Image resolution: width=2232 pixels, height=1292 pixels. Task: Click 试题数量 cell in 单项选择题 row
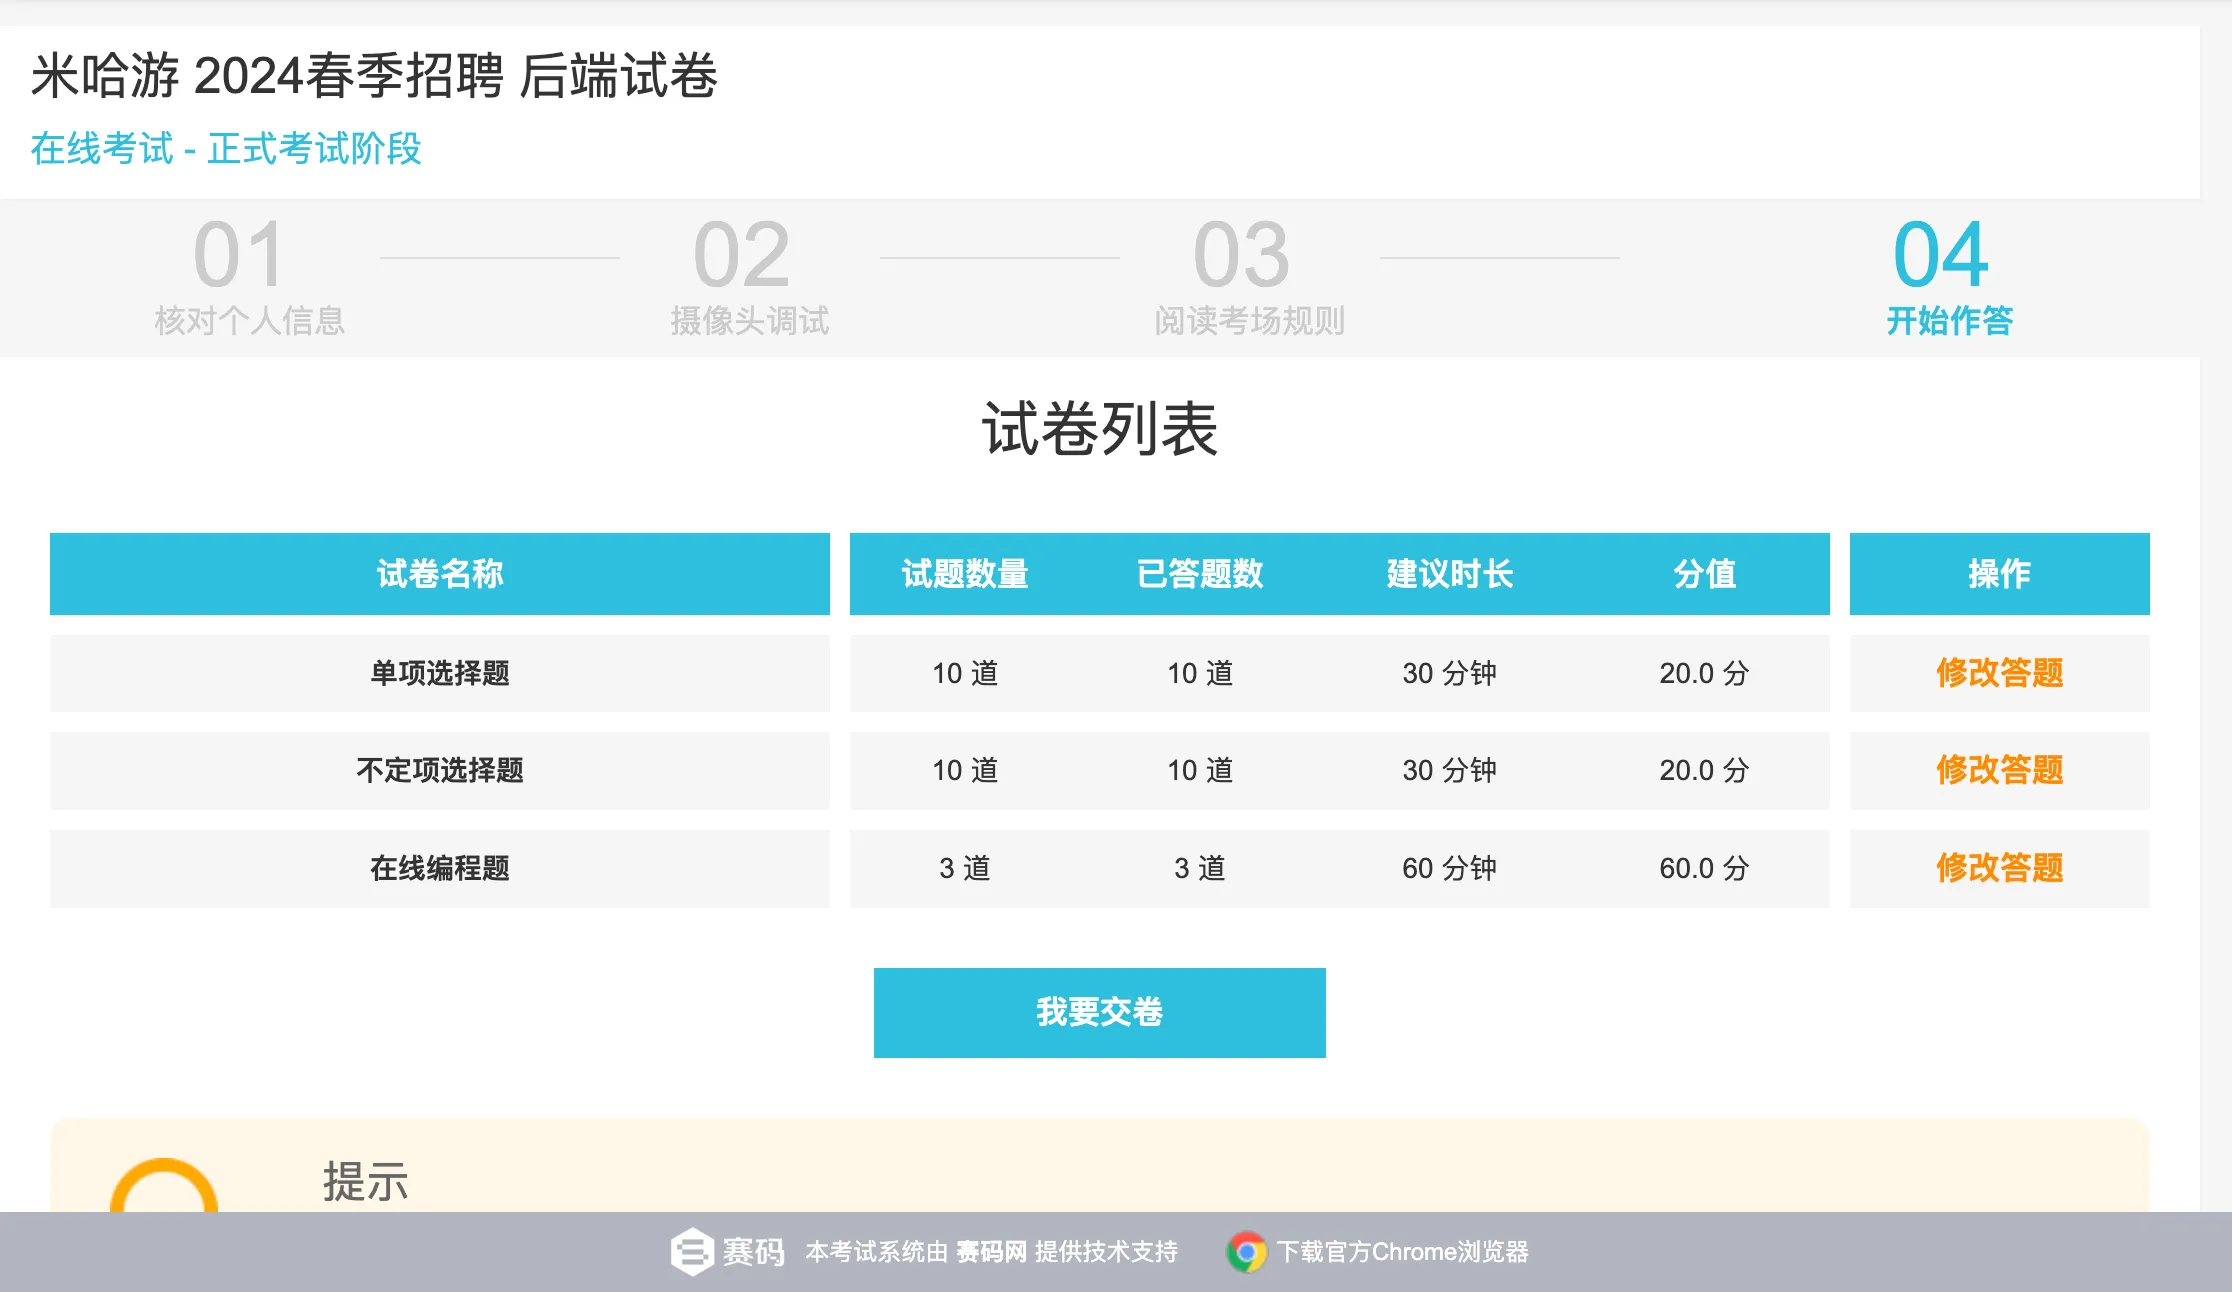click(x=965, y=673)
